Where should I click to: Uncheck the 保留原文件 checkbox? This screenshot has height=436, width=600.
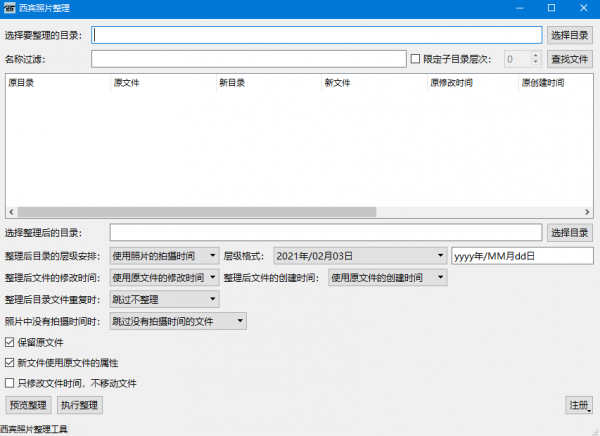(10, 342)
